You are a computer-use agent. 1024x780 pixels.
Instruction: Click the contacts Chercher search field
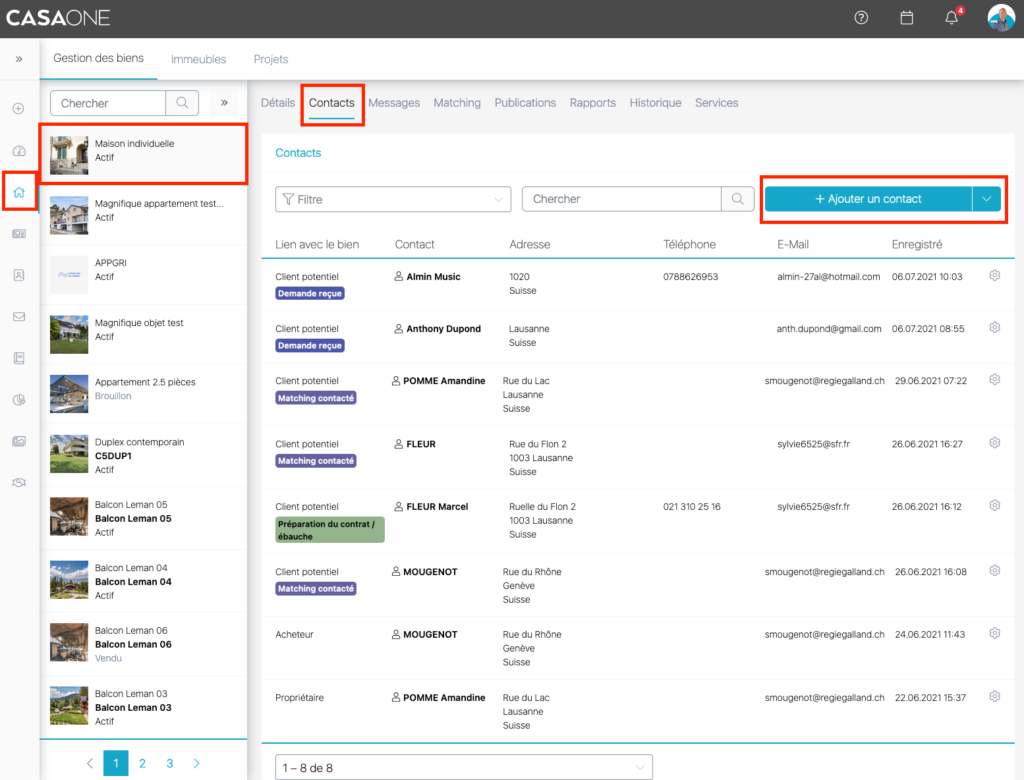pos(622,199)
